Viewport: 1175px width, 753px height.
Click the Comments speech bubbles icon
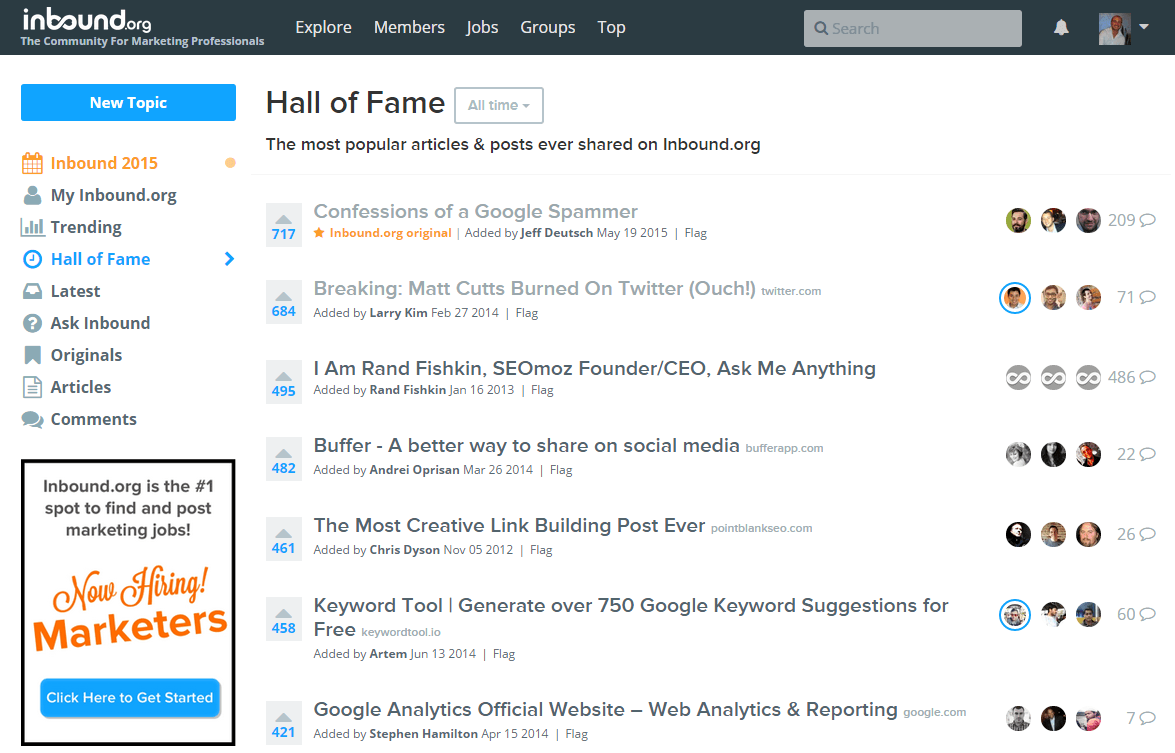[32, 420]
